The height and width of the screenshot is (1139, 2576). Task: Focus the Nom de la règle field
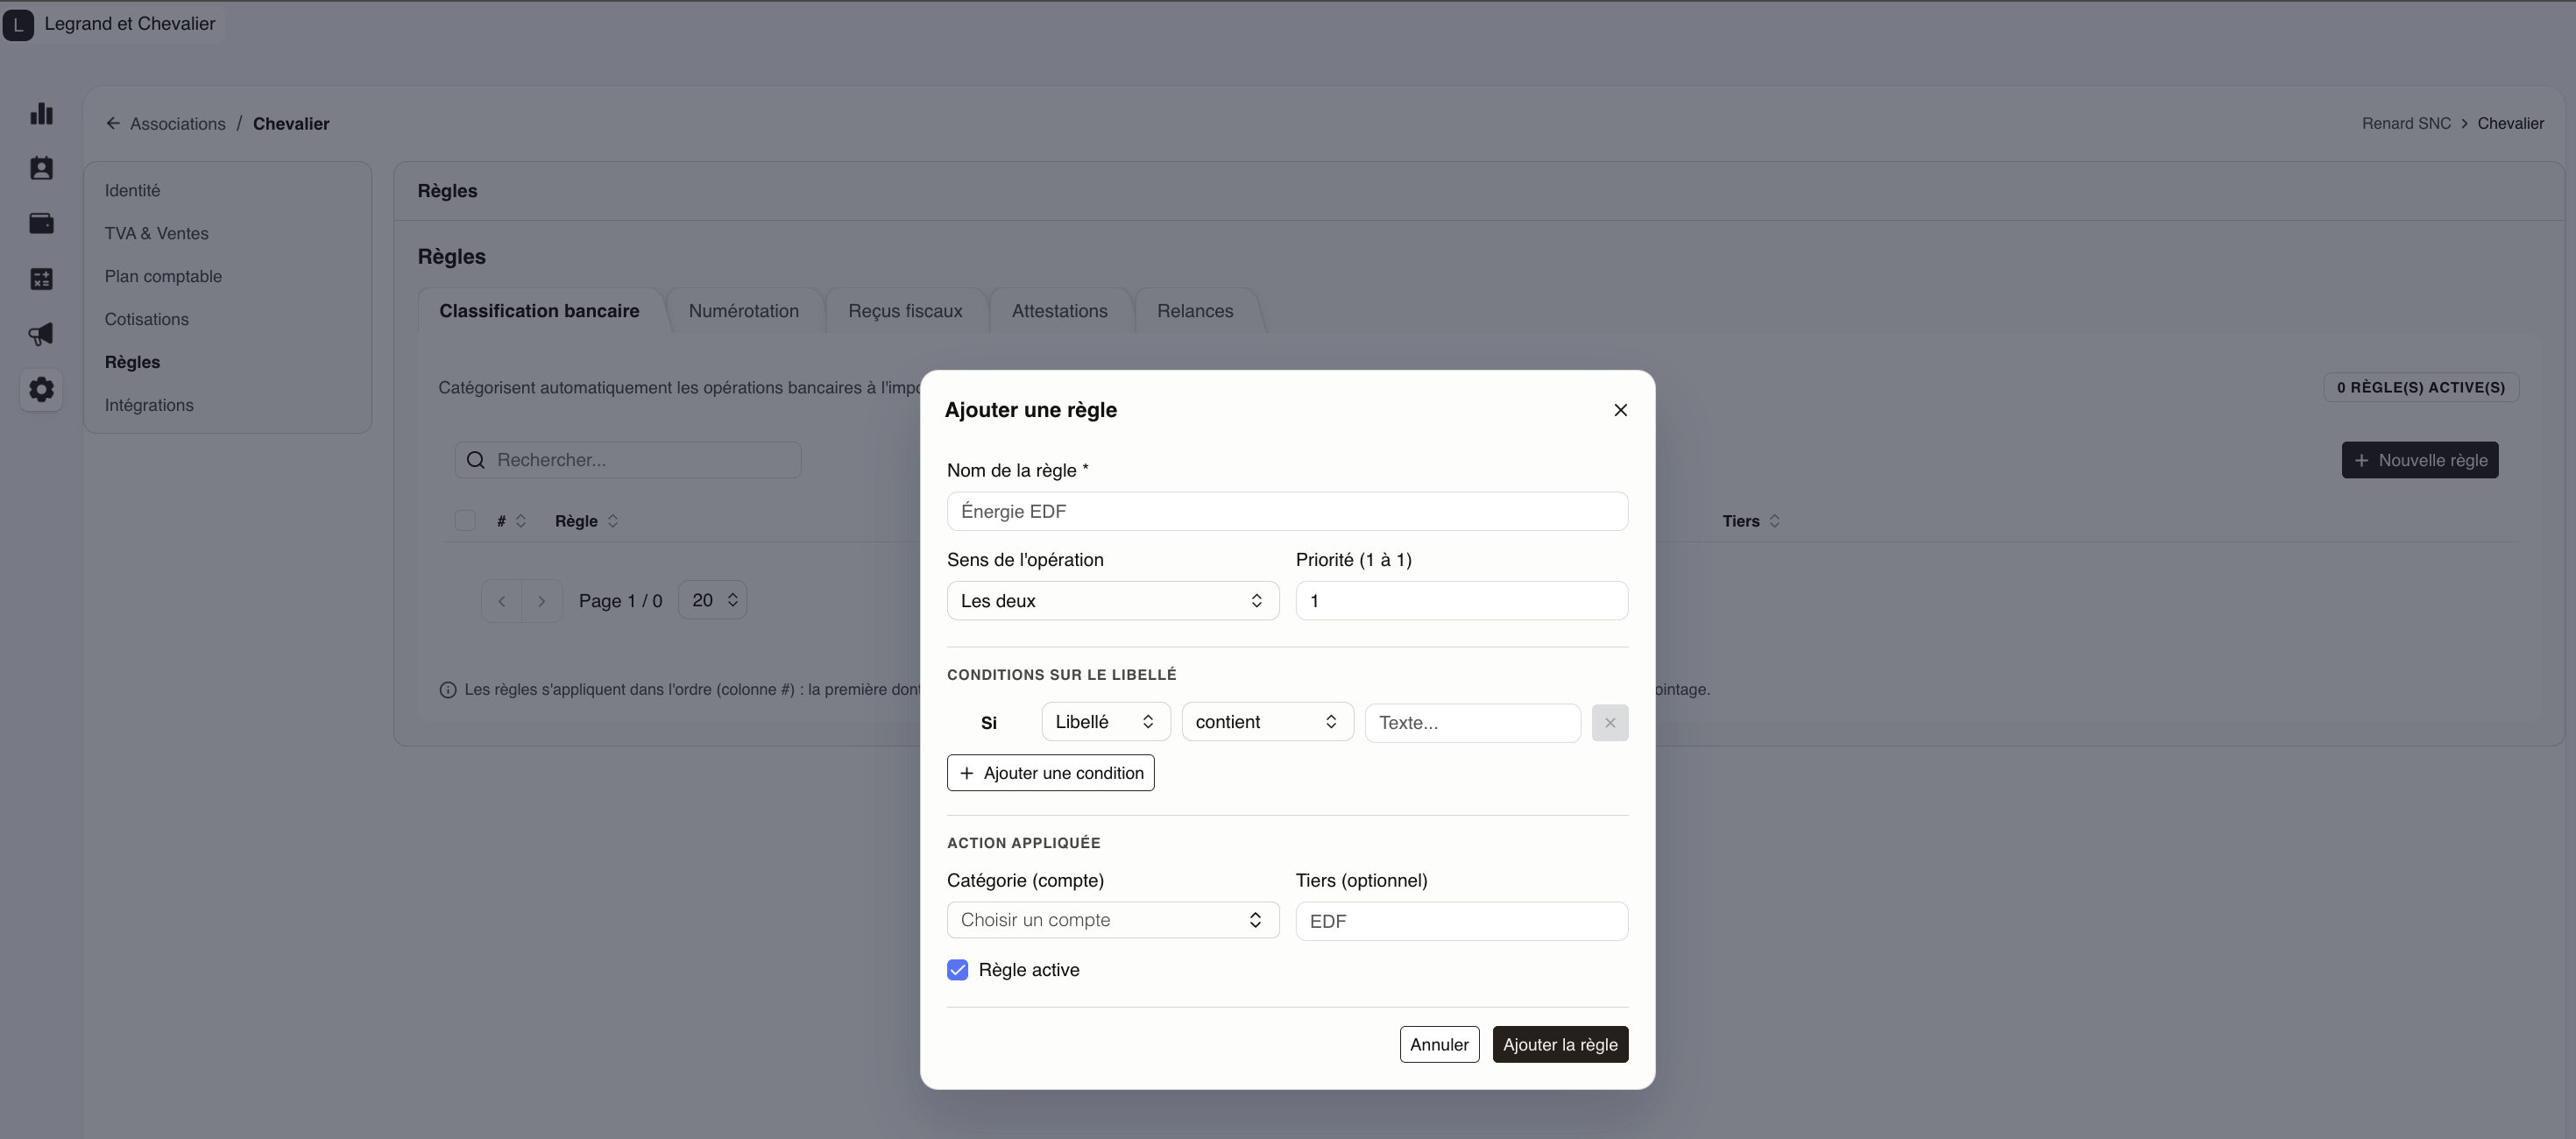click(x=1288, y=512)
